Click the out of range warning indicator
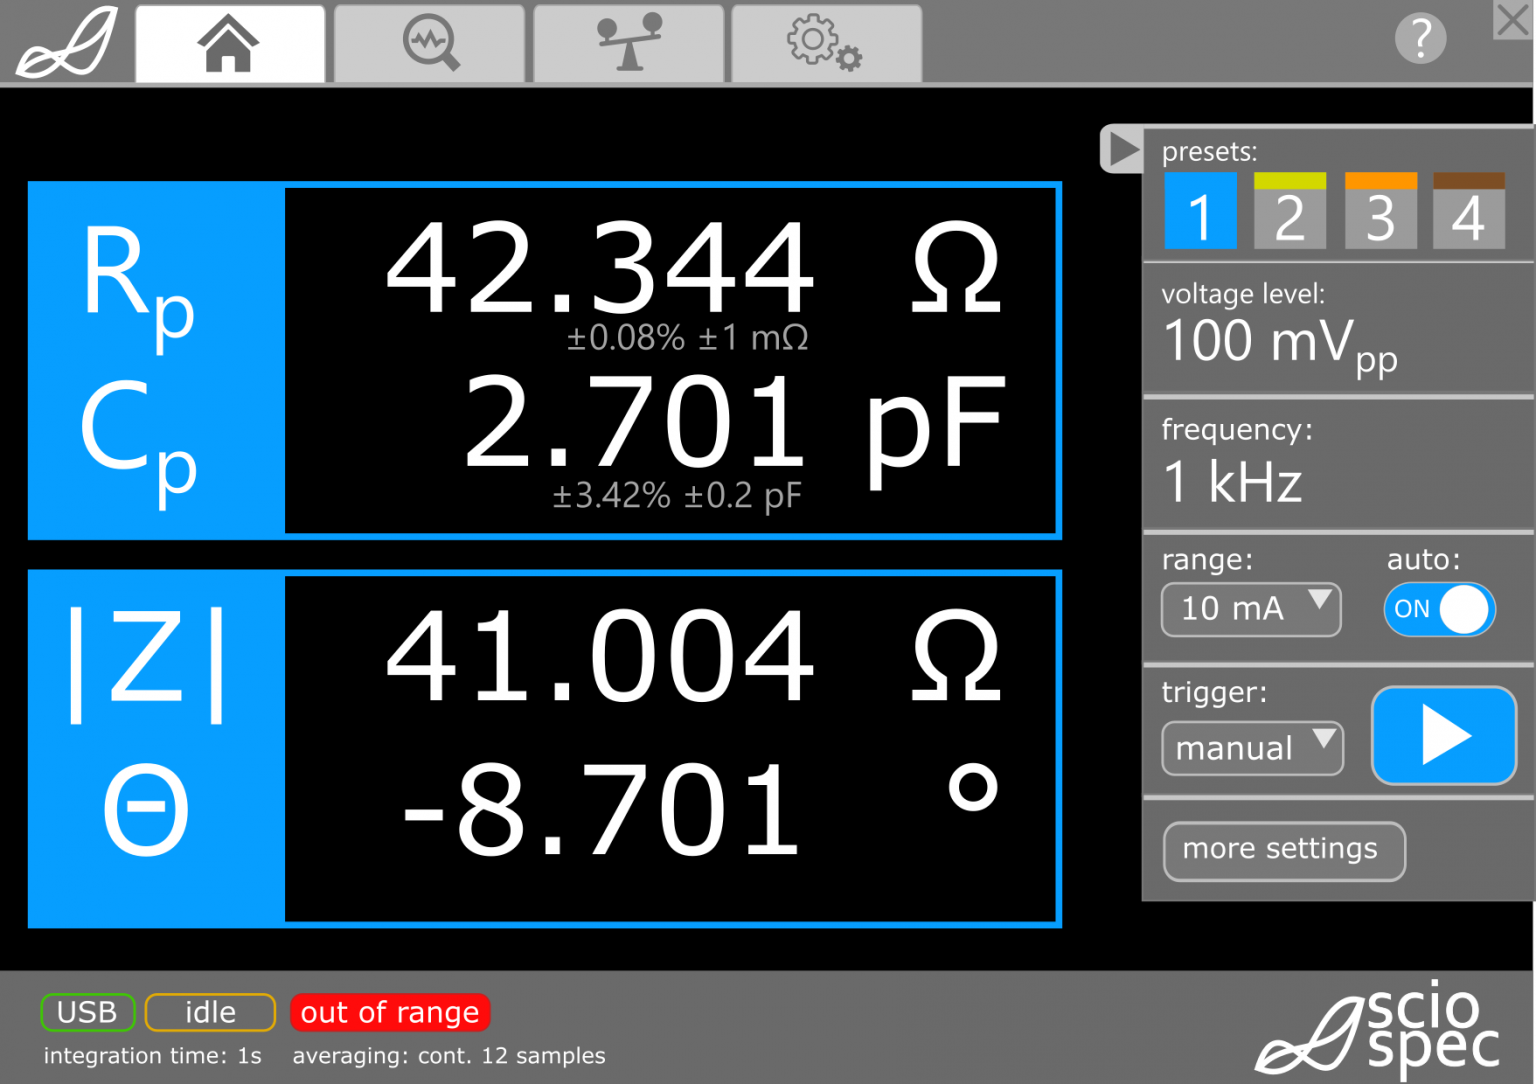The image size is (1536, 1084). pos(390,1012)
